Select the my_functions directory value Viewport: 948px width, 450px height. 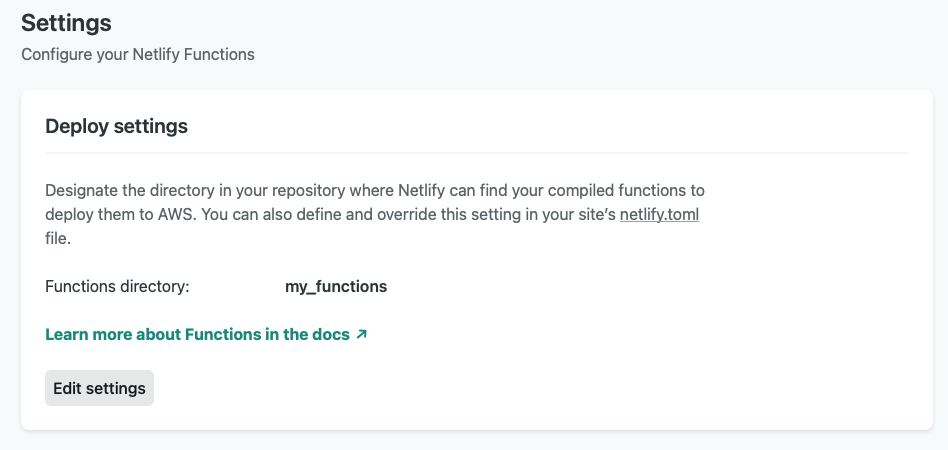click(x=336, y=287)
